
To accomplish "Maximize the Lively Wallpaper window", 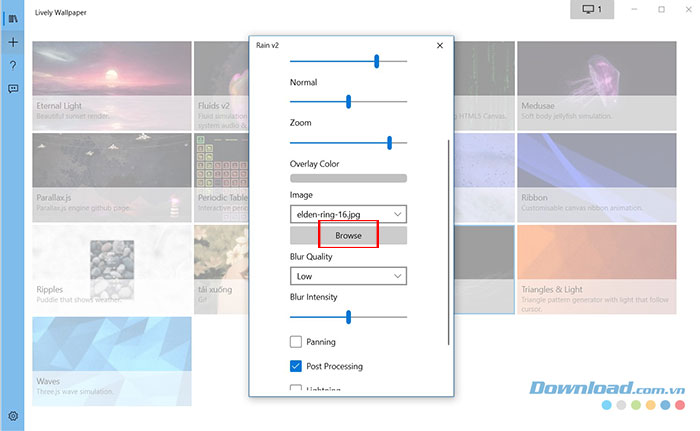I will pos(661,9).
